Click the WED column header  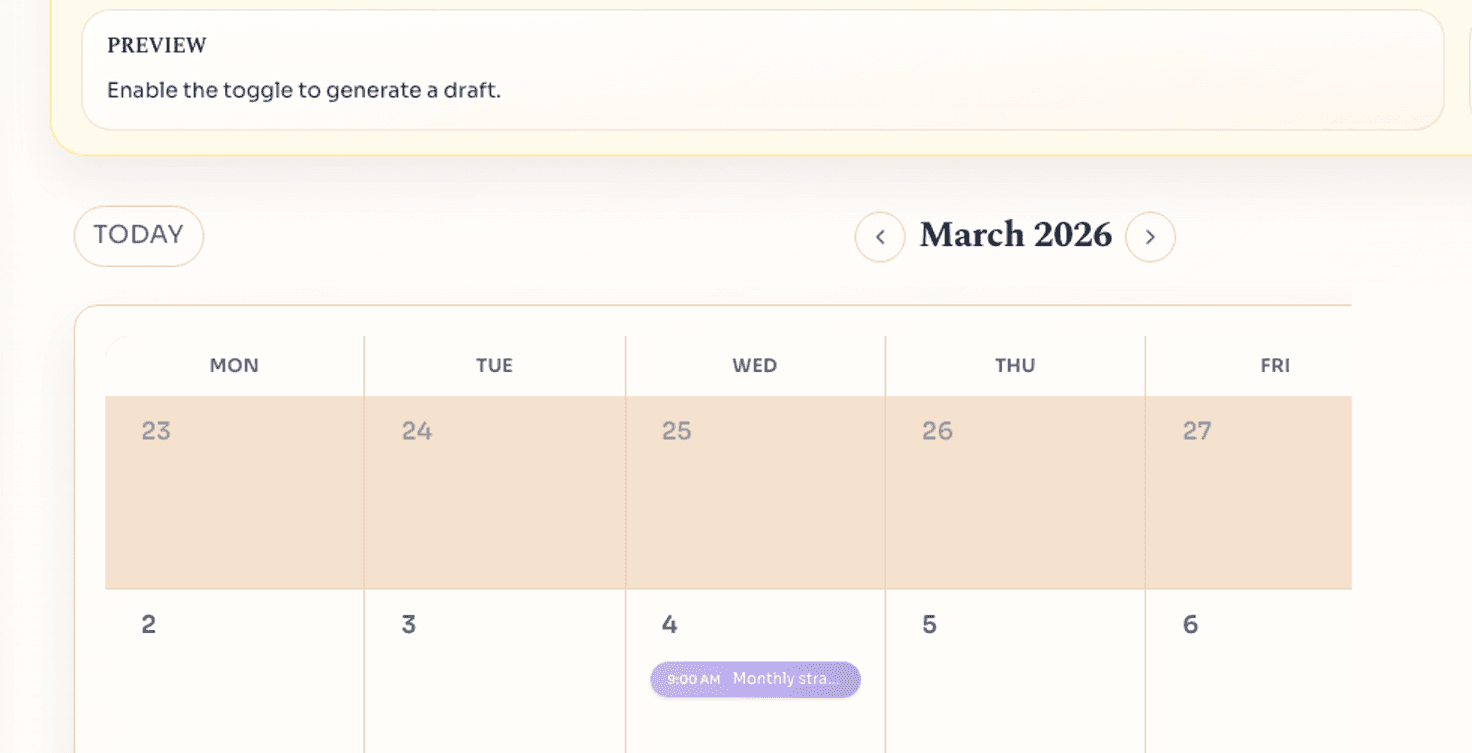tap(754, 365)
